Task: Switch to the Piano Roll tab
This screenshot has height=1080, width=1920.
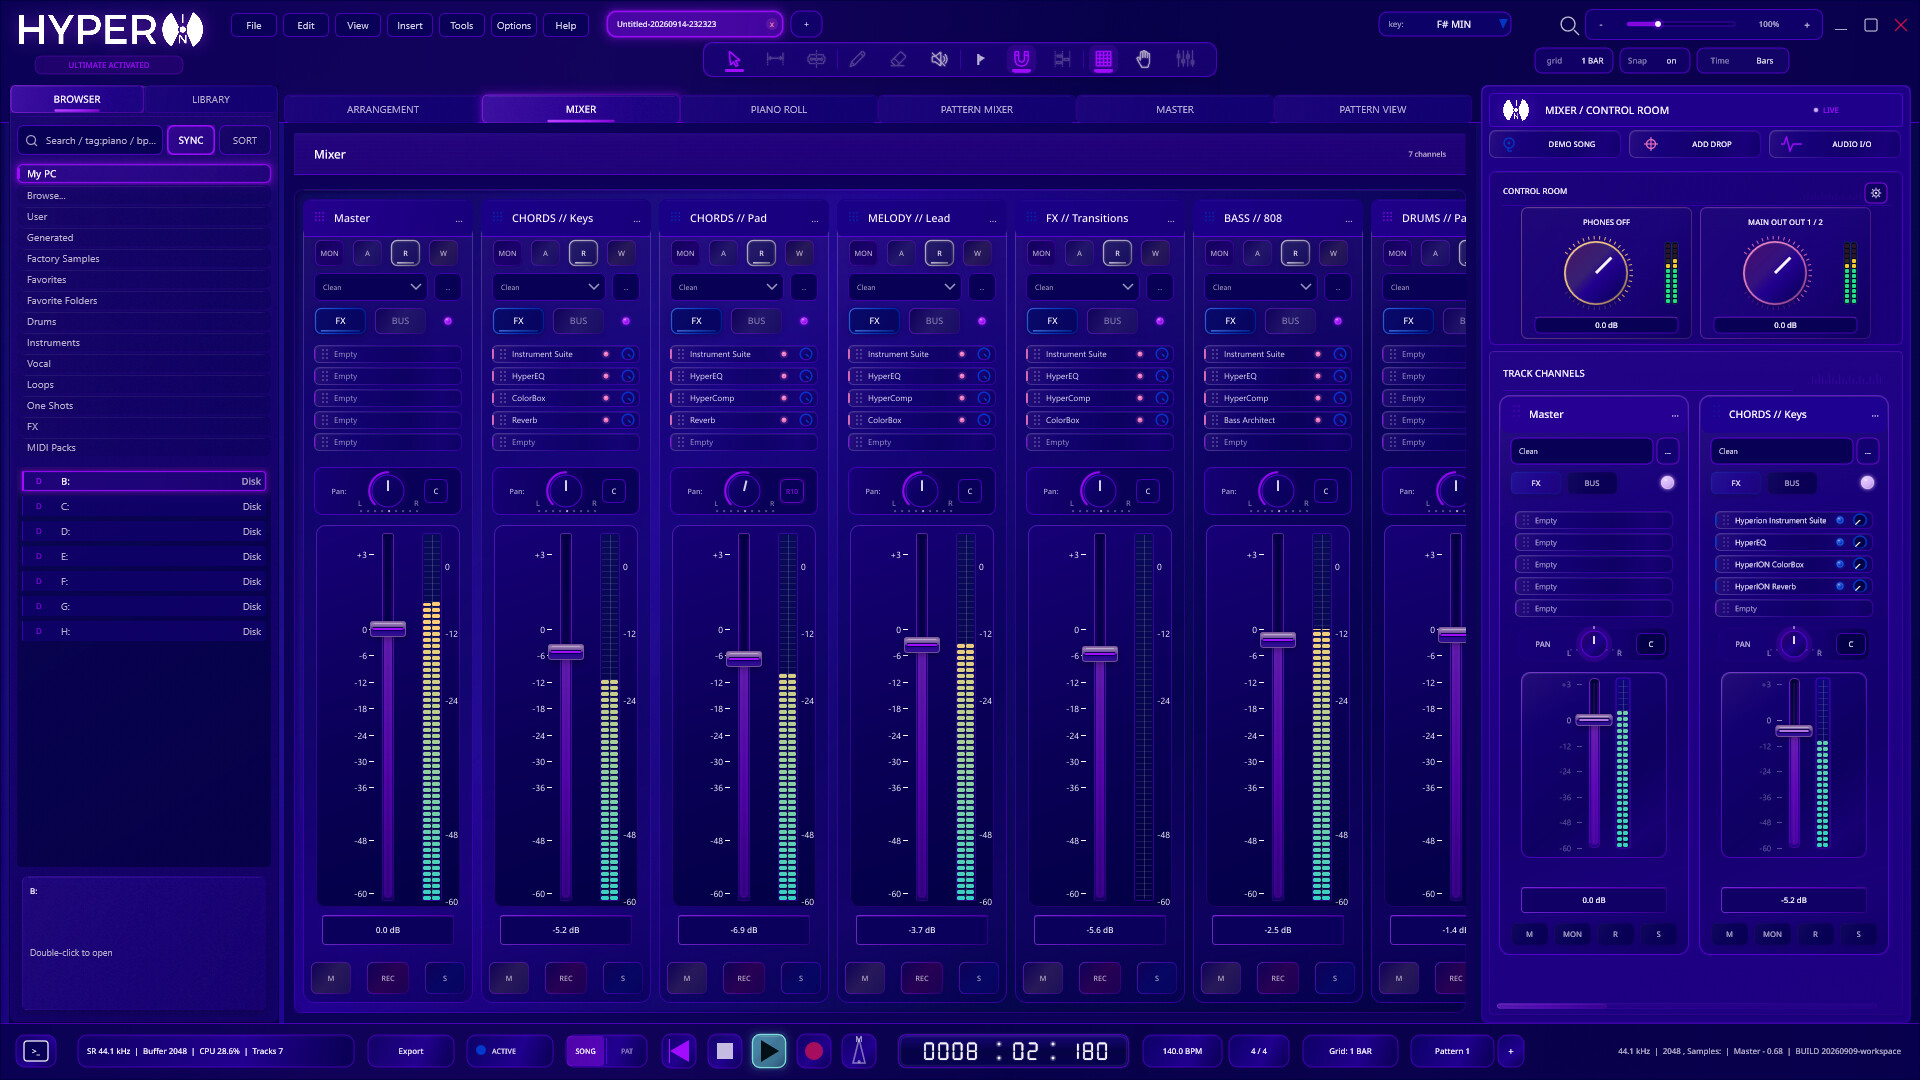Action: [x=779, y=109]
